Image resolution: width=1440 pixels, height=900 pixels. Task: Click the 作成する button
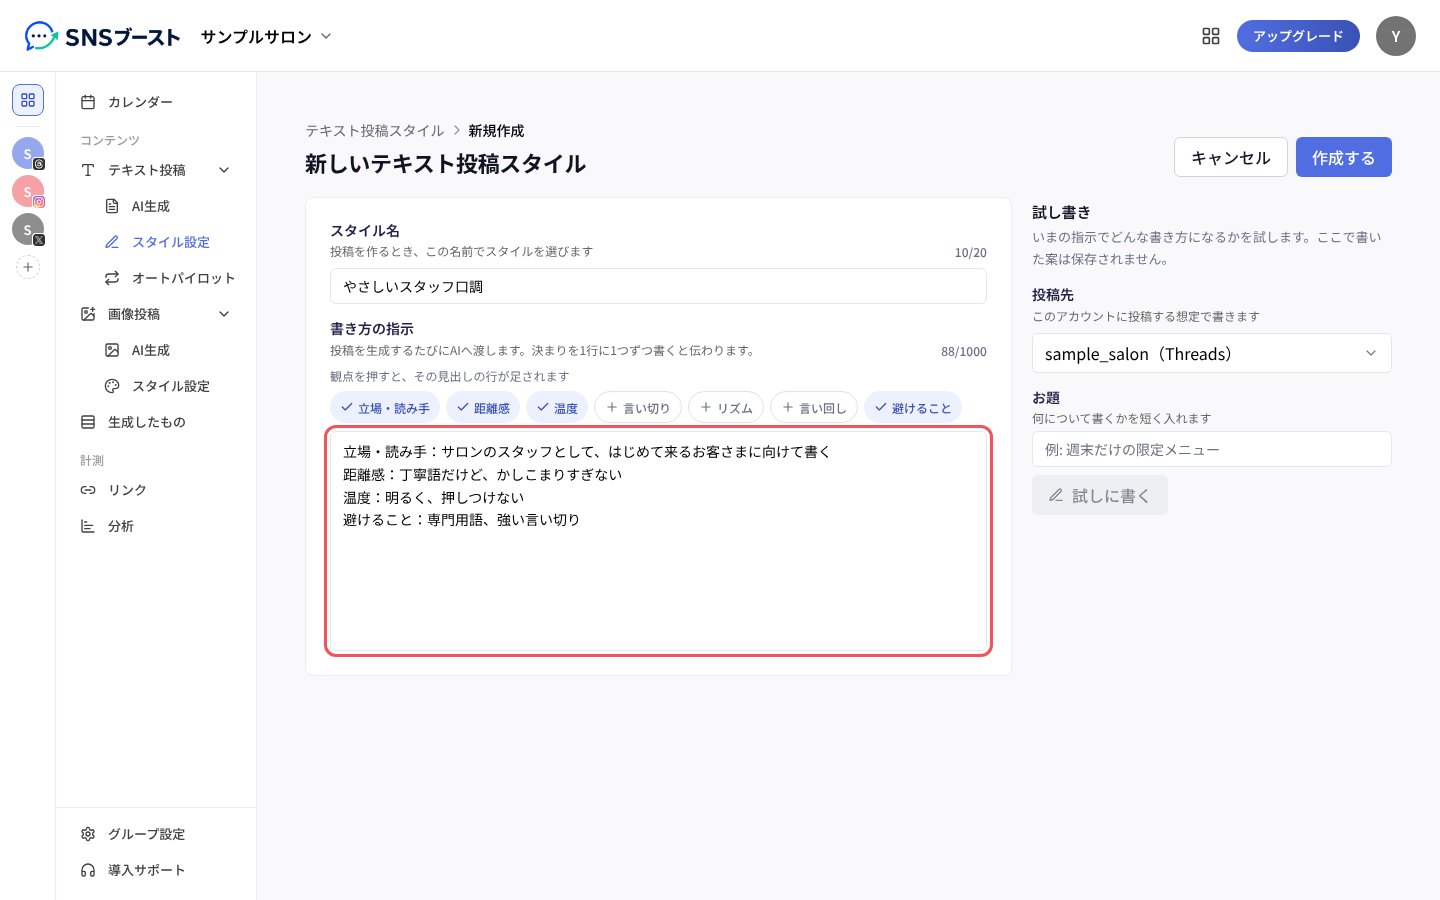(1344, 157)
